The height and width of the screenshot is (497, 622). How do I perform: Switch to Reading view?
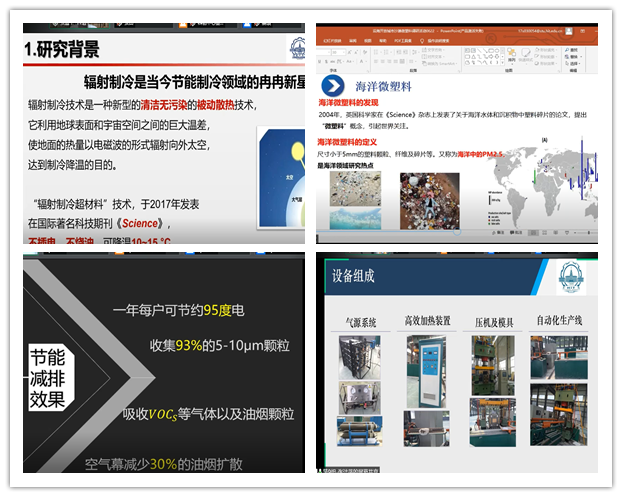click(555, 233)
